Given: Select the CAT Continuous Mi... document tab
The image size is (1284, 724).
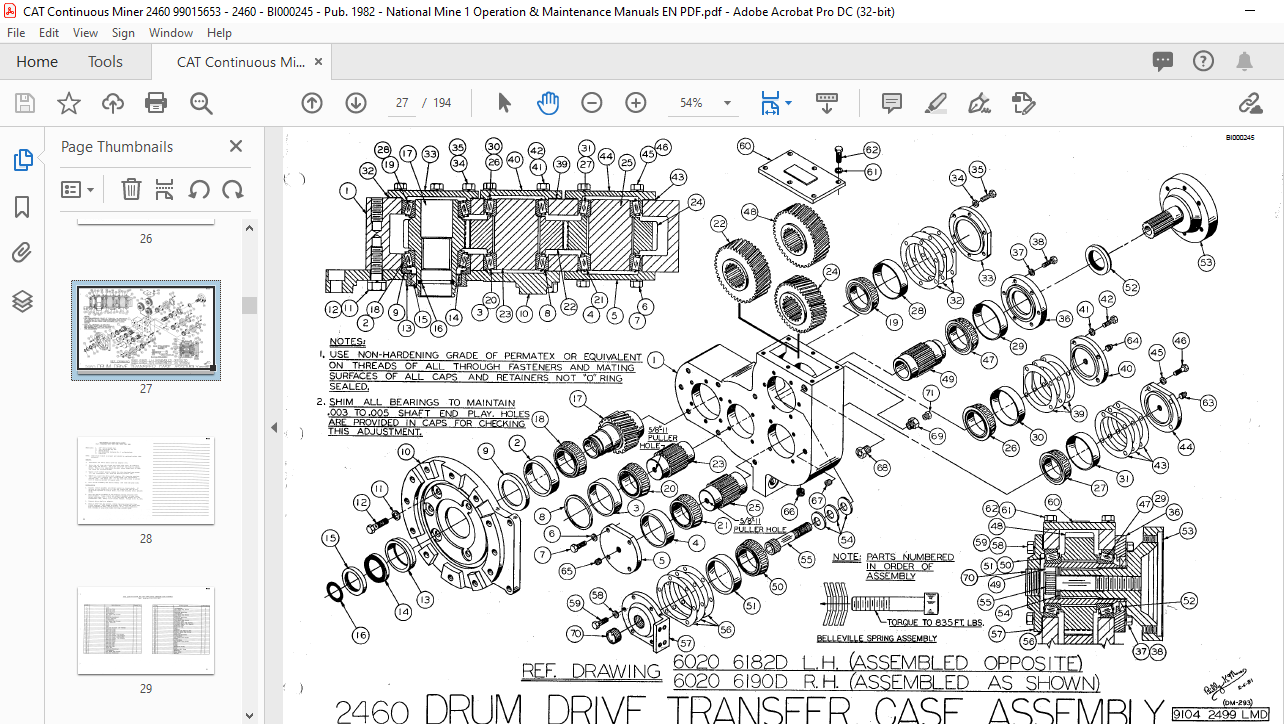Looking at the screenshot, I should click(x=241, y=62).
